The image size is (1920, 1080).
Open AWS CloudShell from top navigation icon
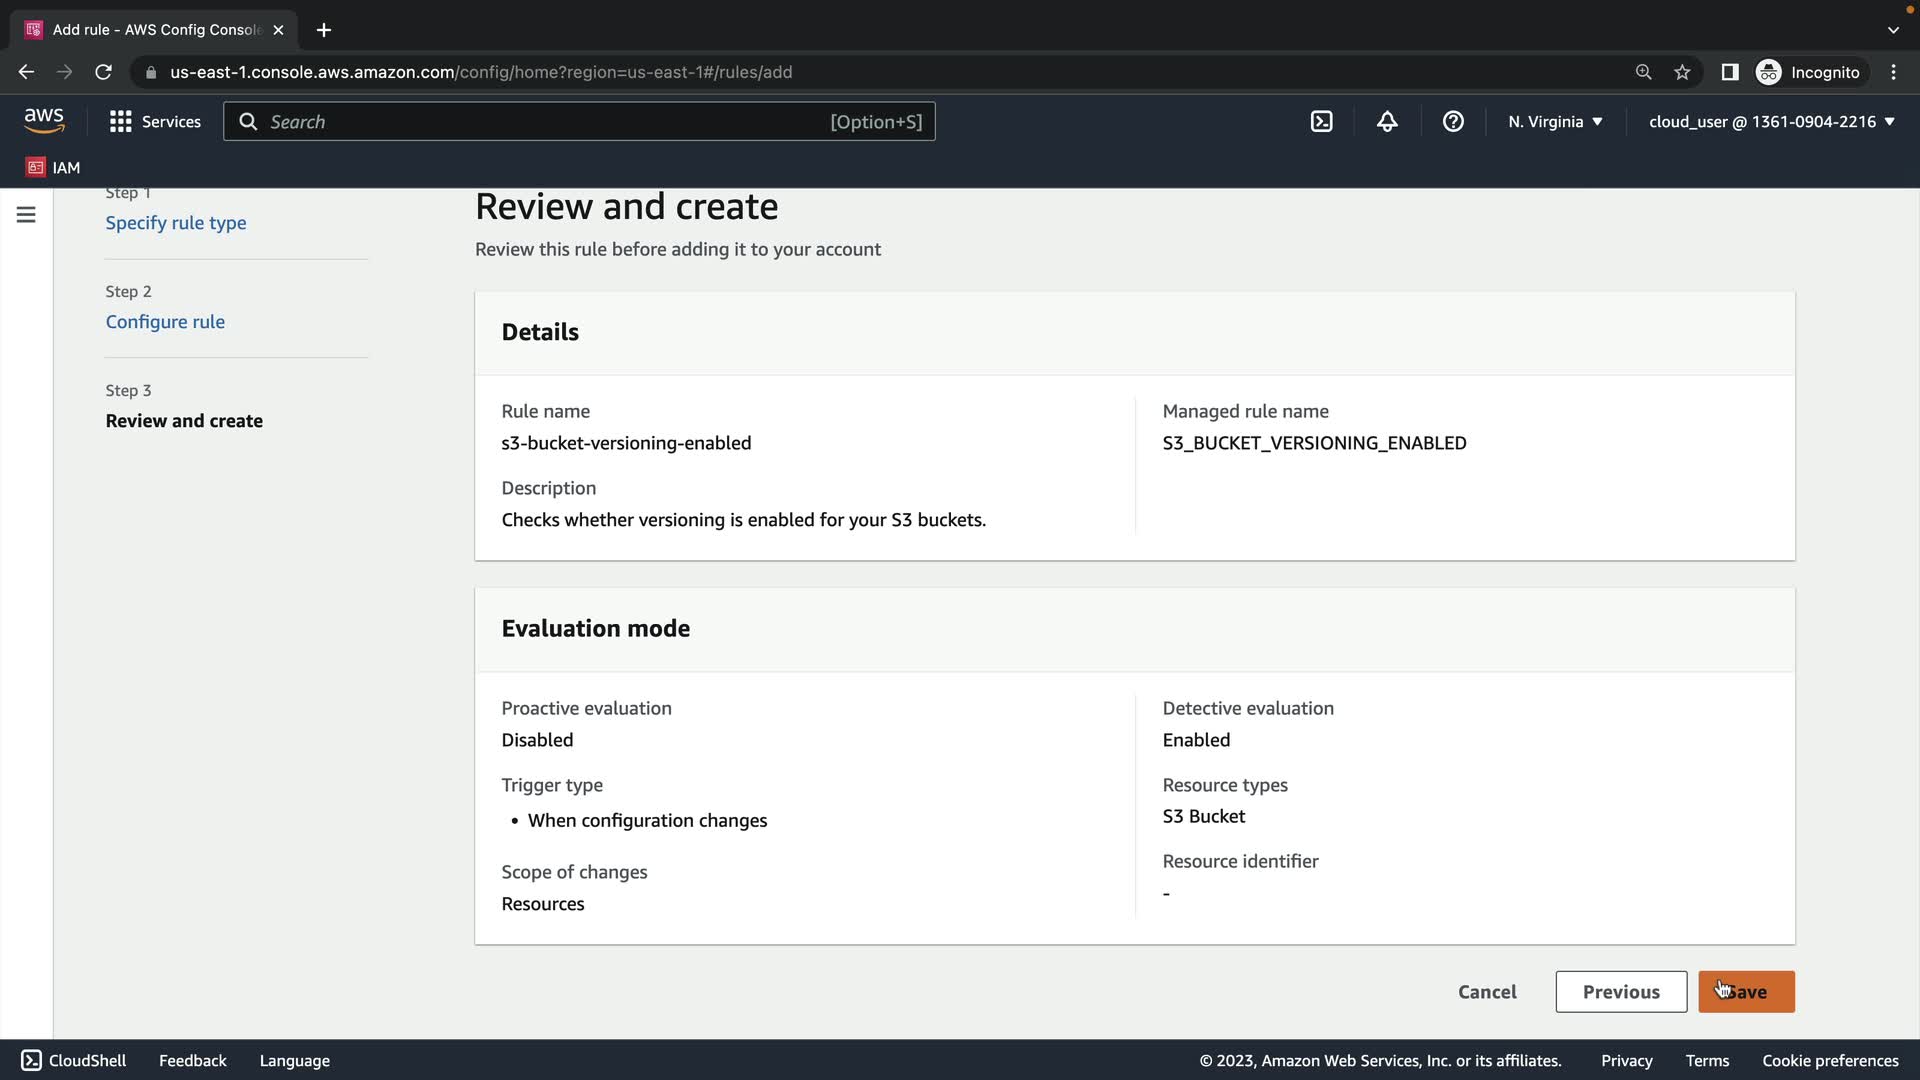(x=1321, y=122)
